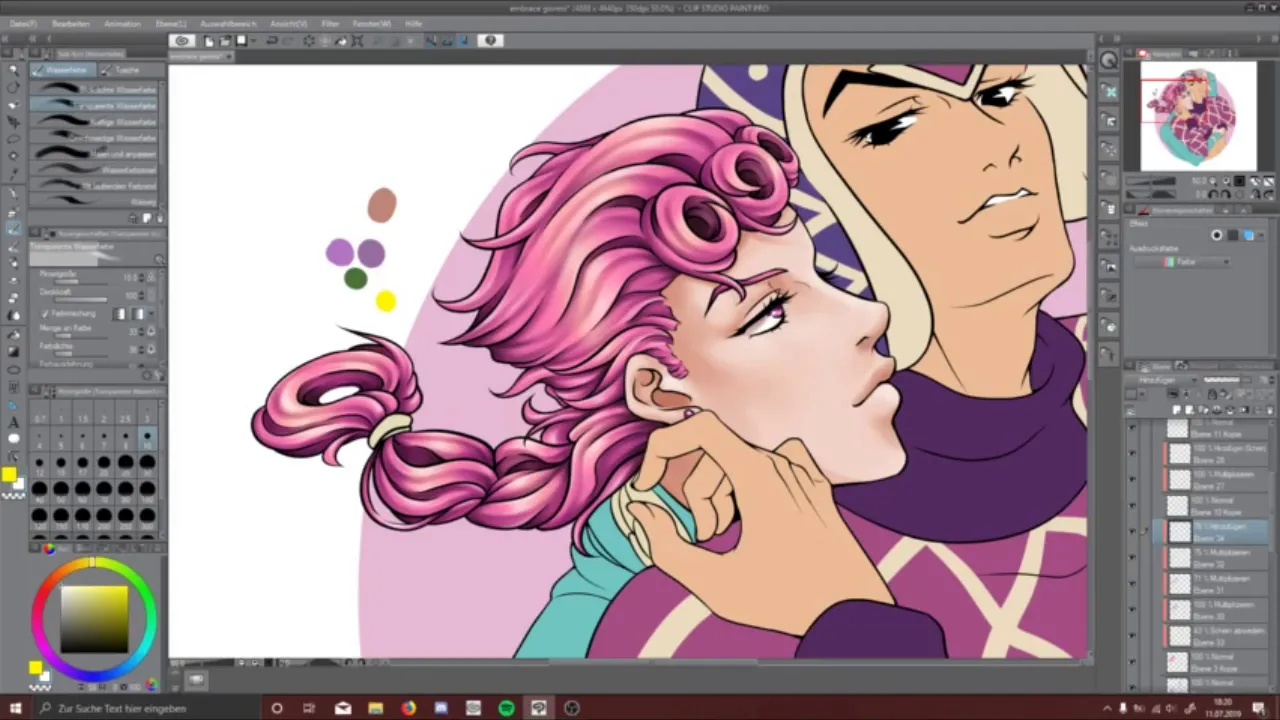This screenshot has width=1280, height=720.
Task: Open Windows Start menu
Action: 18,708
